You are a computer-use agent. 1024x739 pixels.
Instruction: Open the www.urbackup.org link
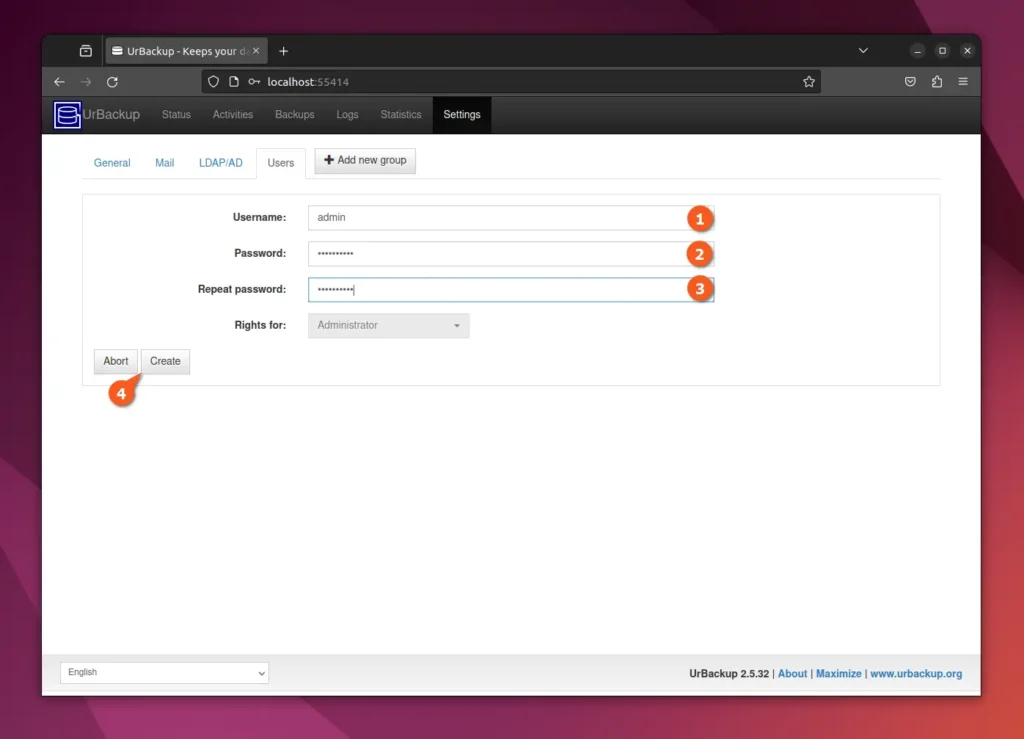click(x=916, y=673)
